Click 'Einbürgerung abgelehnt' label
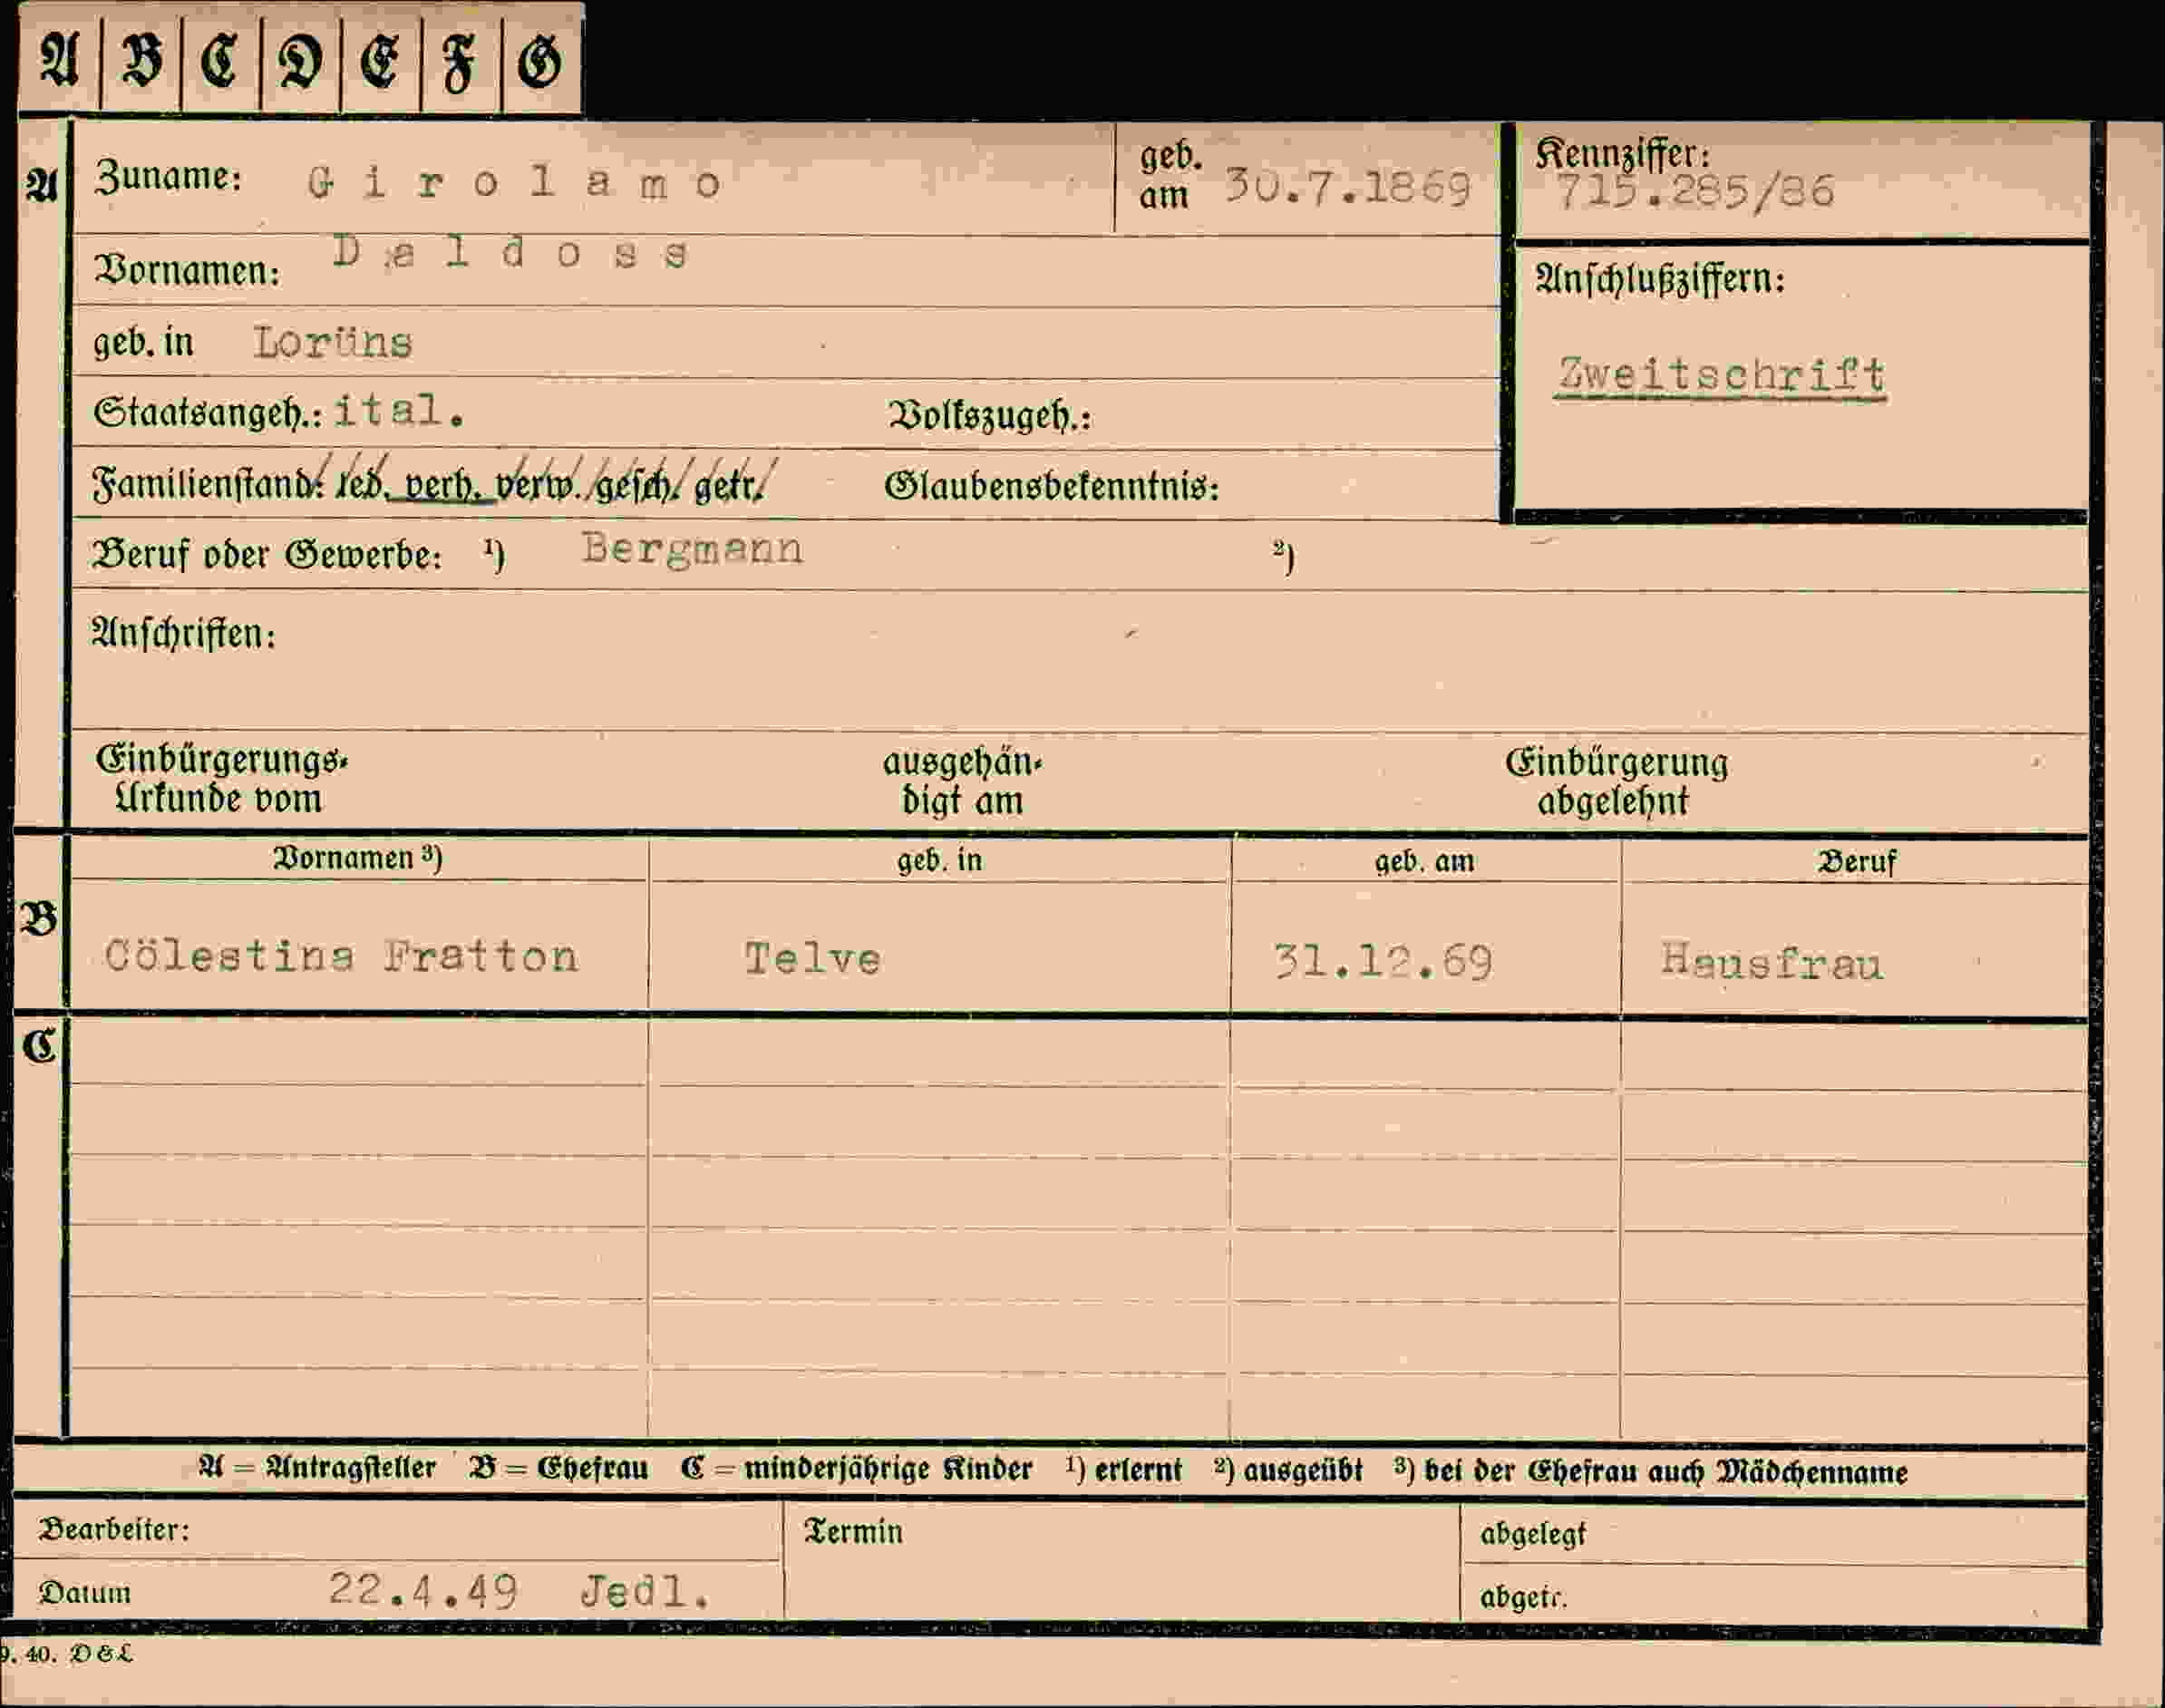 click(1616, 782)
